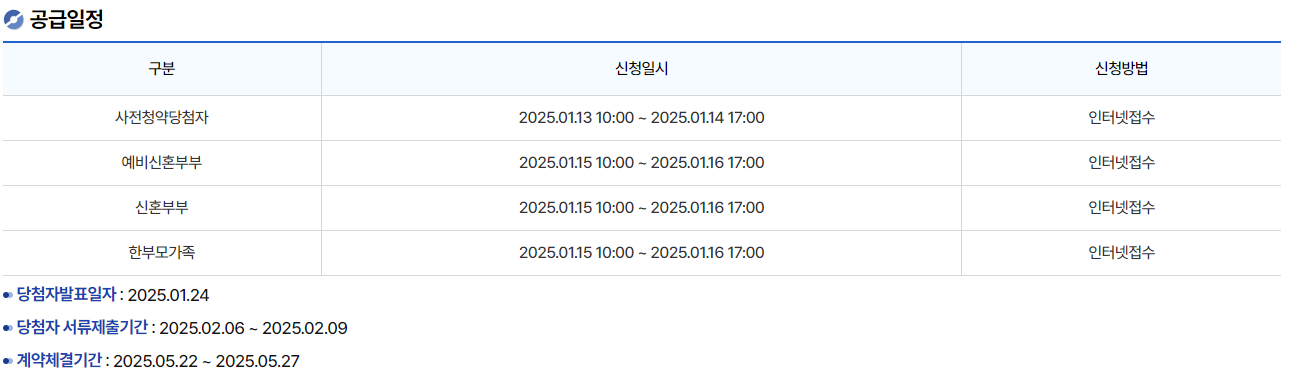Select the period 2025.02.06 ~ 2025.02.09
1291x382 pixels.
(x=253, y=328)
